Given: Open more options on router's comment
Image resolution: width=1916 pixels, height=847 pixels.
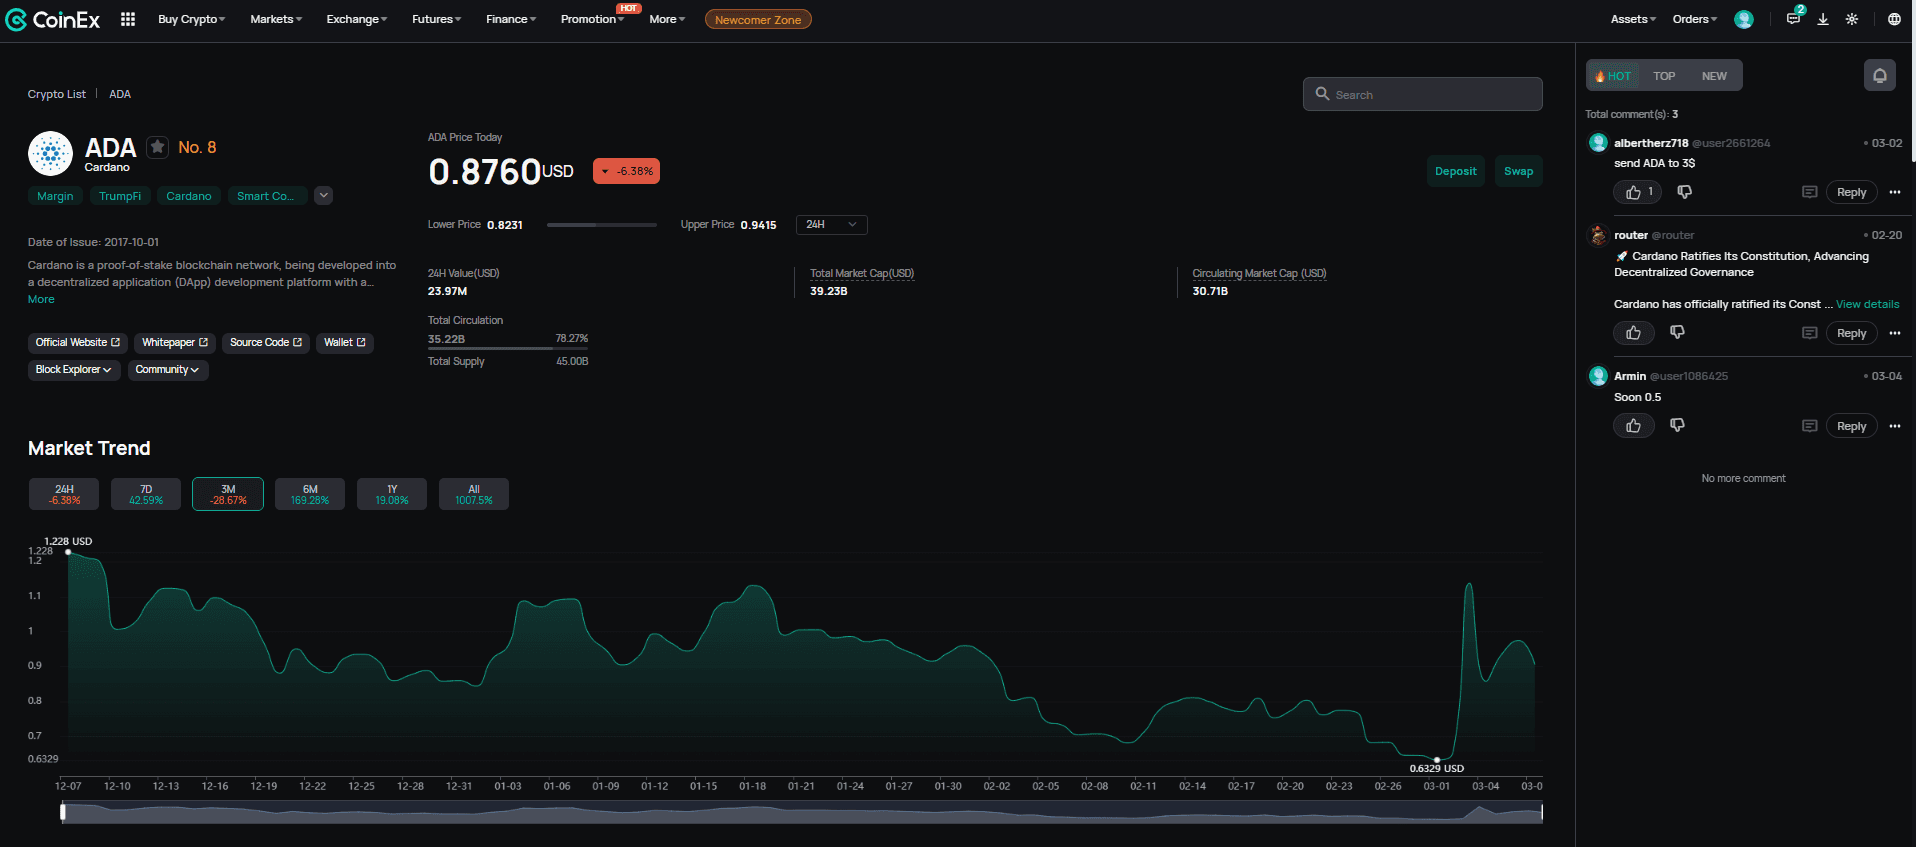Looking at the screenshot, I should coord(1895,333).
